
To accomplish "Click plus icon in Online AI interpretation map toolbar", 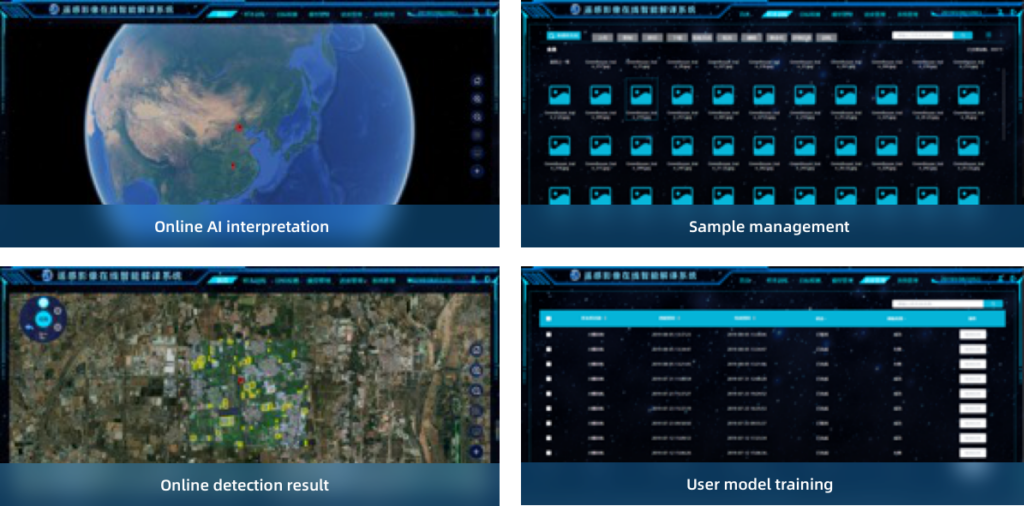I will point(477,171).
